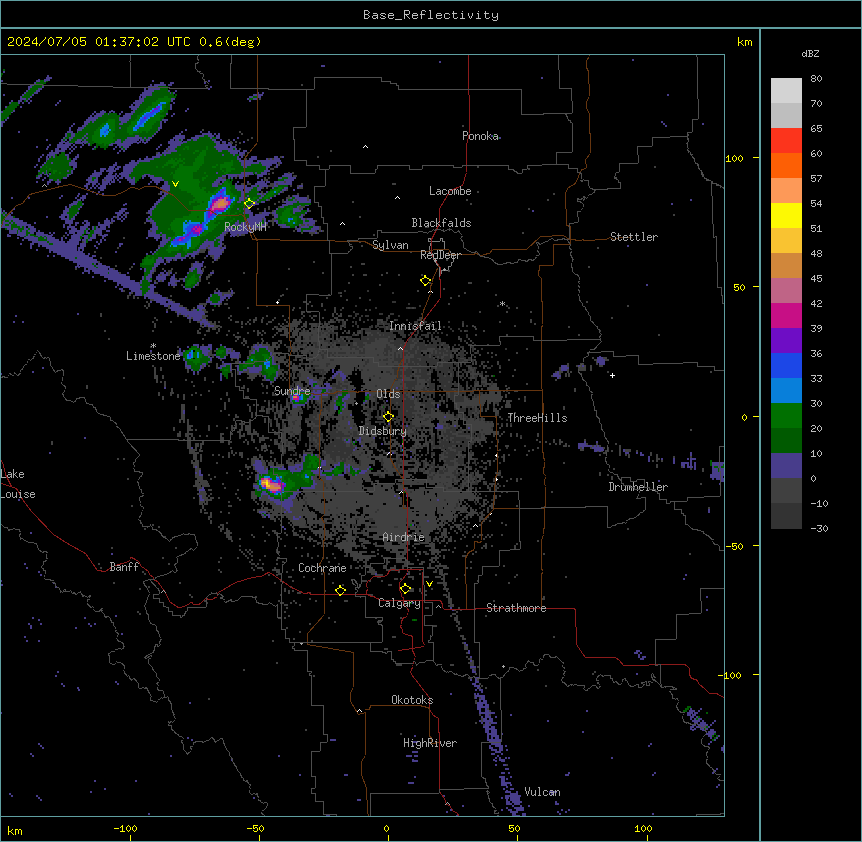Click the Ponoka city label
Viewport: 862px width, 842px height.
pos(480,136)
